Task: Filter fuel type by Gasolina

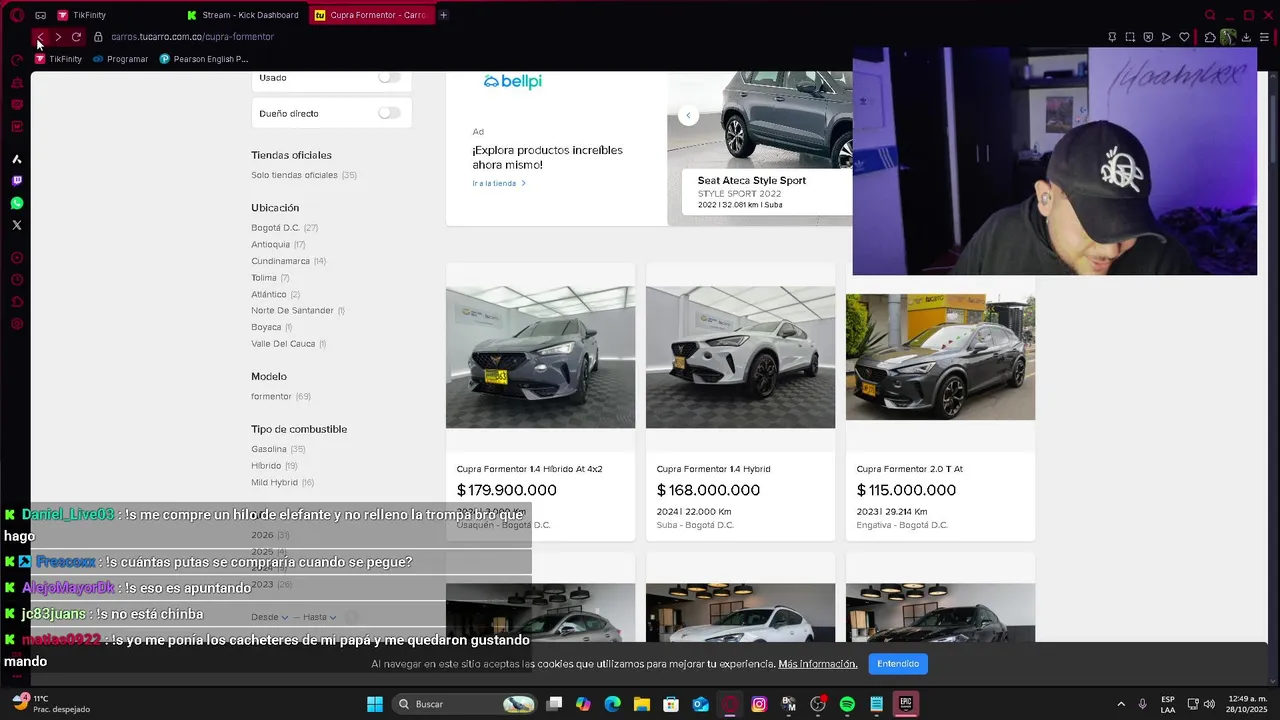Action: point(278,449)
